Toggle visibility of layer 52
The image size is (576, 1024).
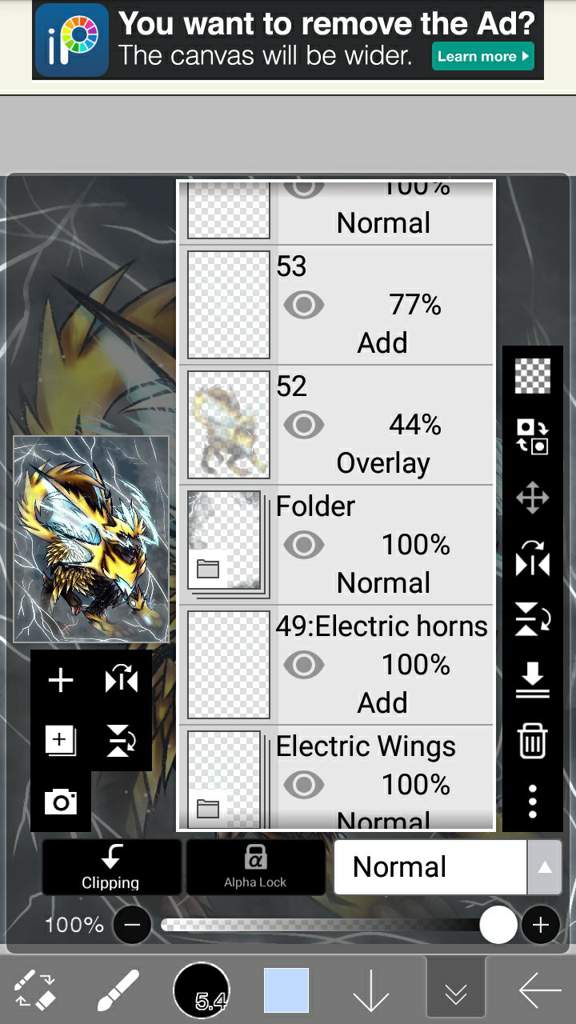304,425
